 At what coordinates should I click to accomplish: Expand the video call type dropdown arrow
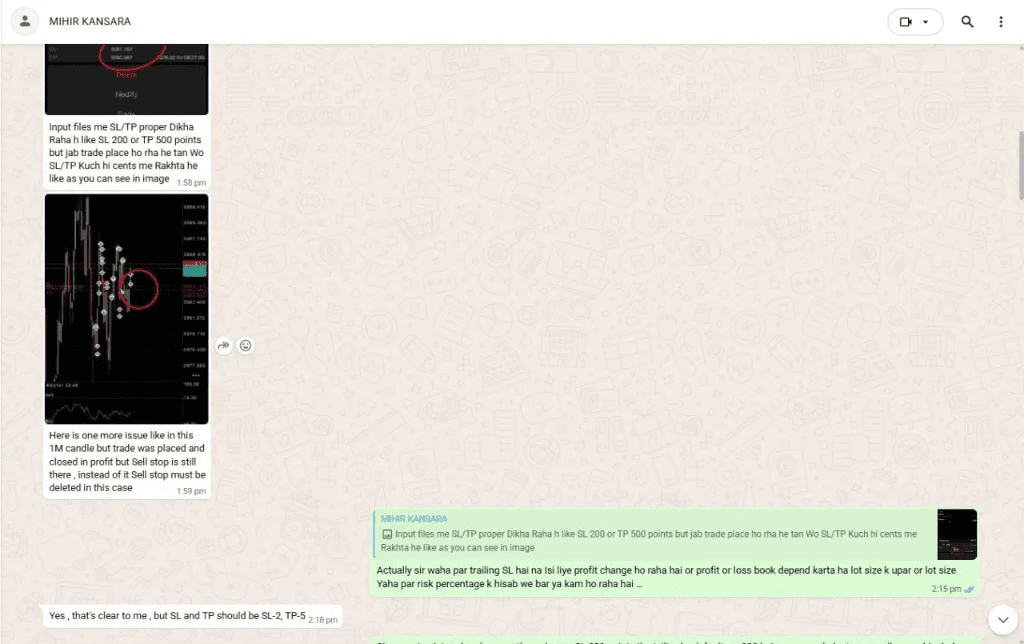(x=927, y=21)
